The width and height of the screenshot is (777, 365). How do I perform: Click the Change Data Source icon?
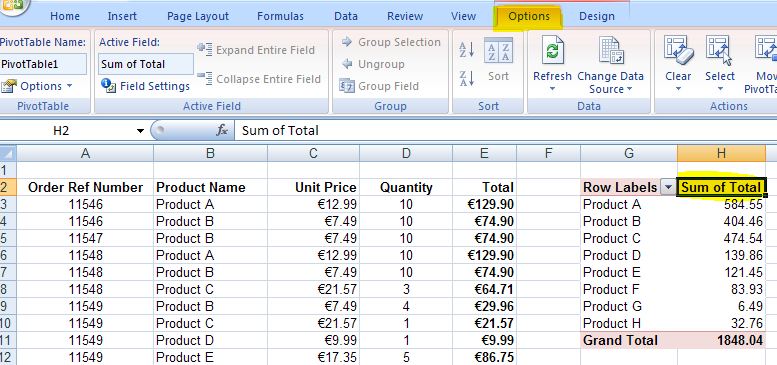610,51
